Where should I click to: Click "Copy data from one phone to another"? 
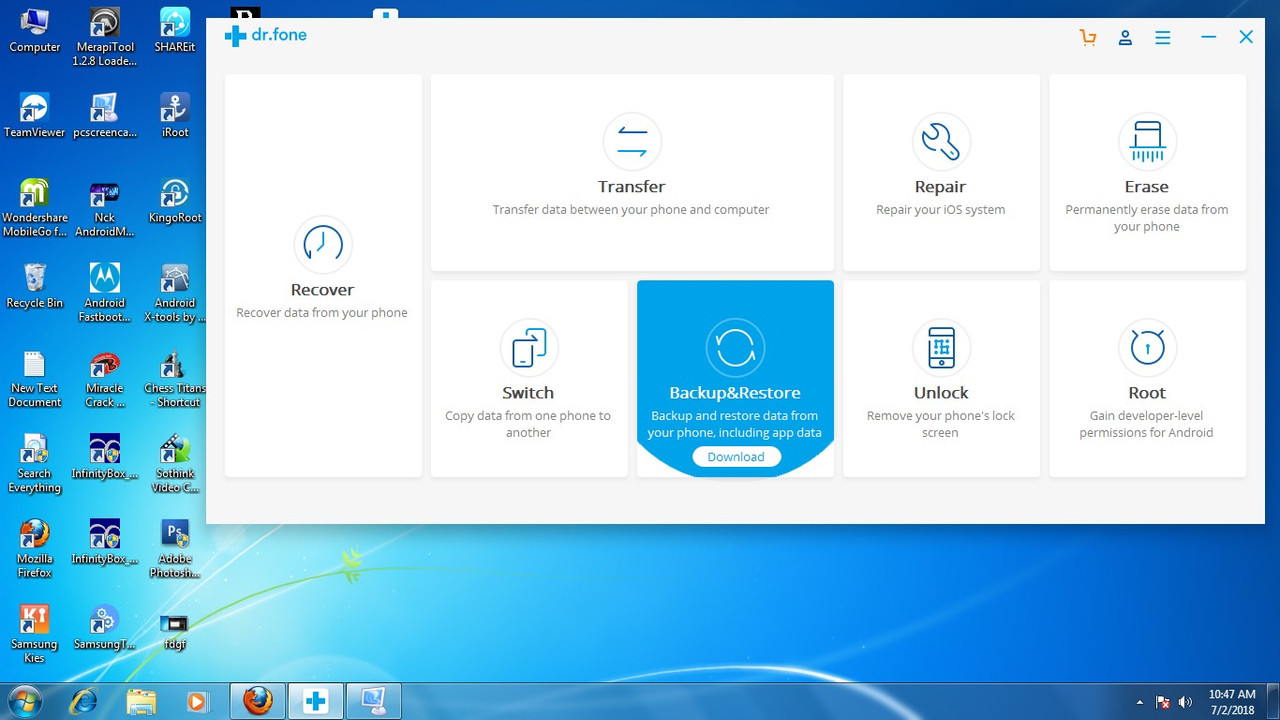point(528,424)
